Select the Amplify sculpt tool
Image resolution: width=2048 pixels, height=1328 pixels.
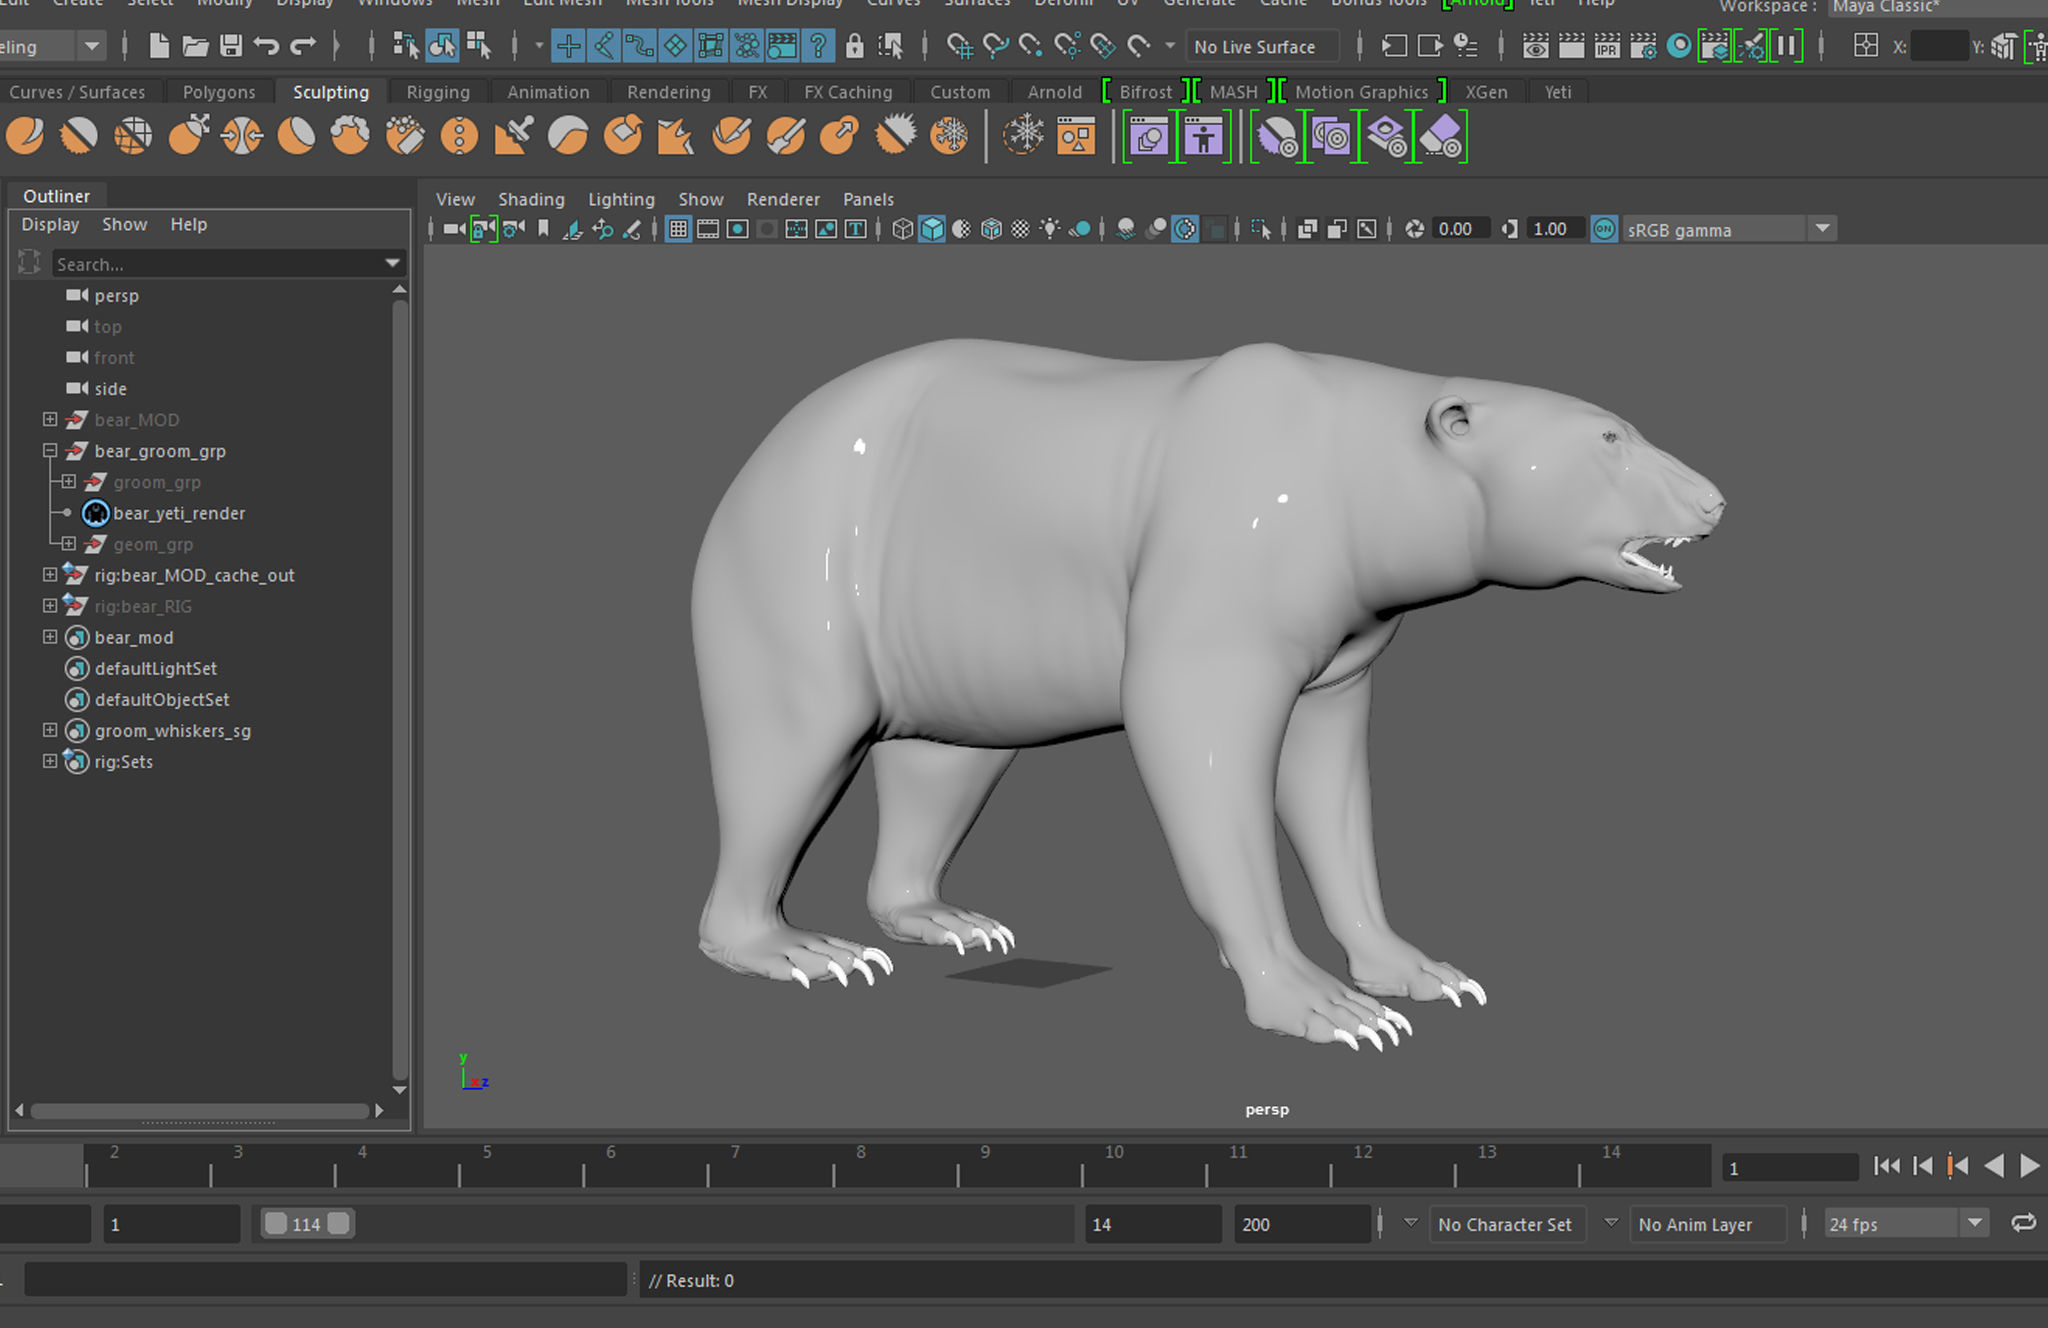[x=894, y=136]
